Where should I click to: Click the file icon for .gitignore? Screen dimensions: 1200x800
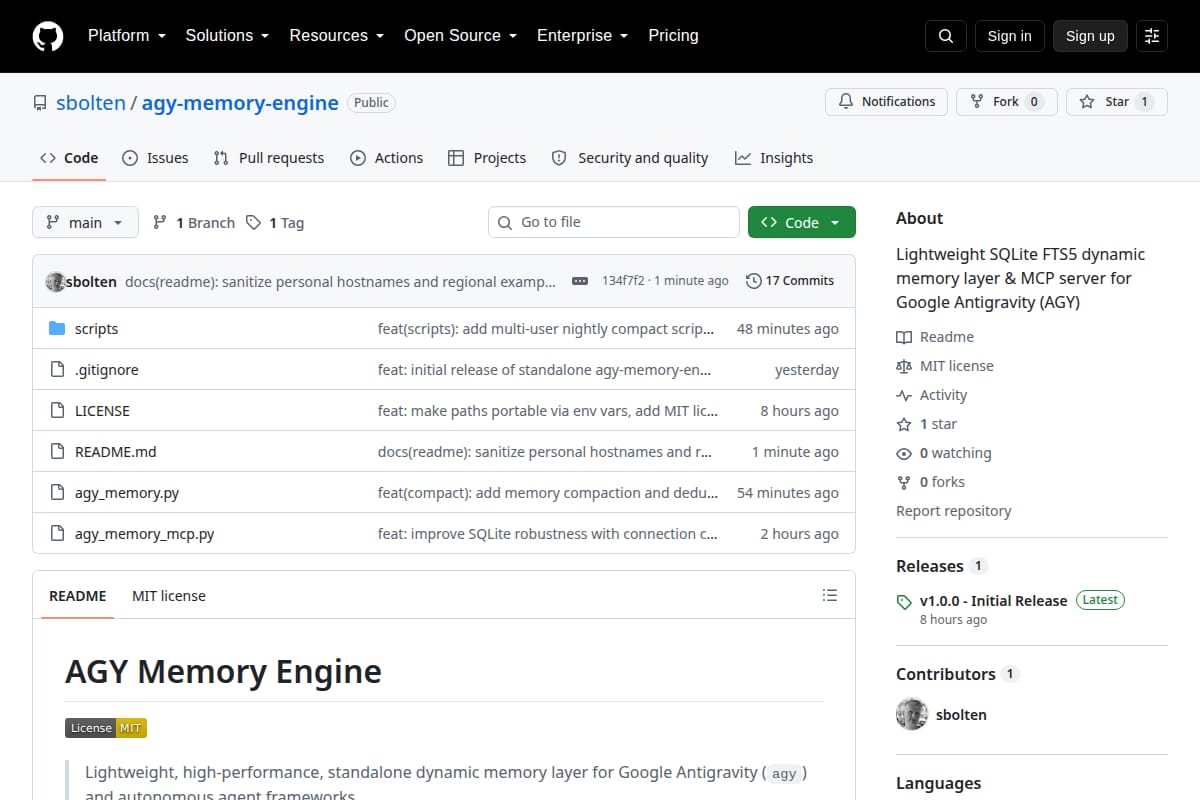(x=57, y=370)
